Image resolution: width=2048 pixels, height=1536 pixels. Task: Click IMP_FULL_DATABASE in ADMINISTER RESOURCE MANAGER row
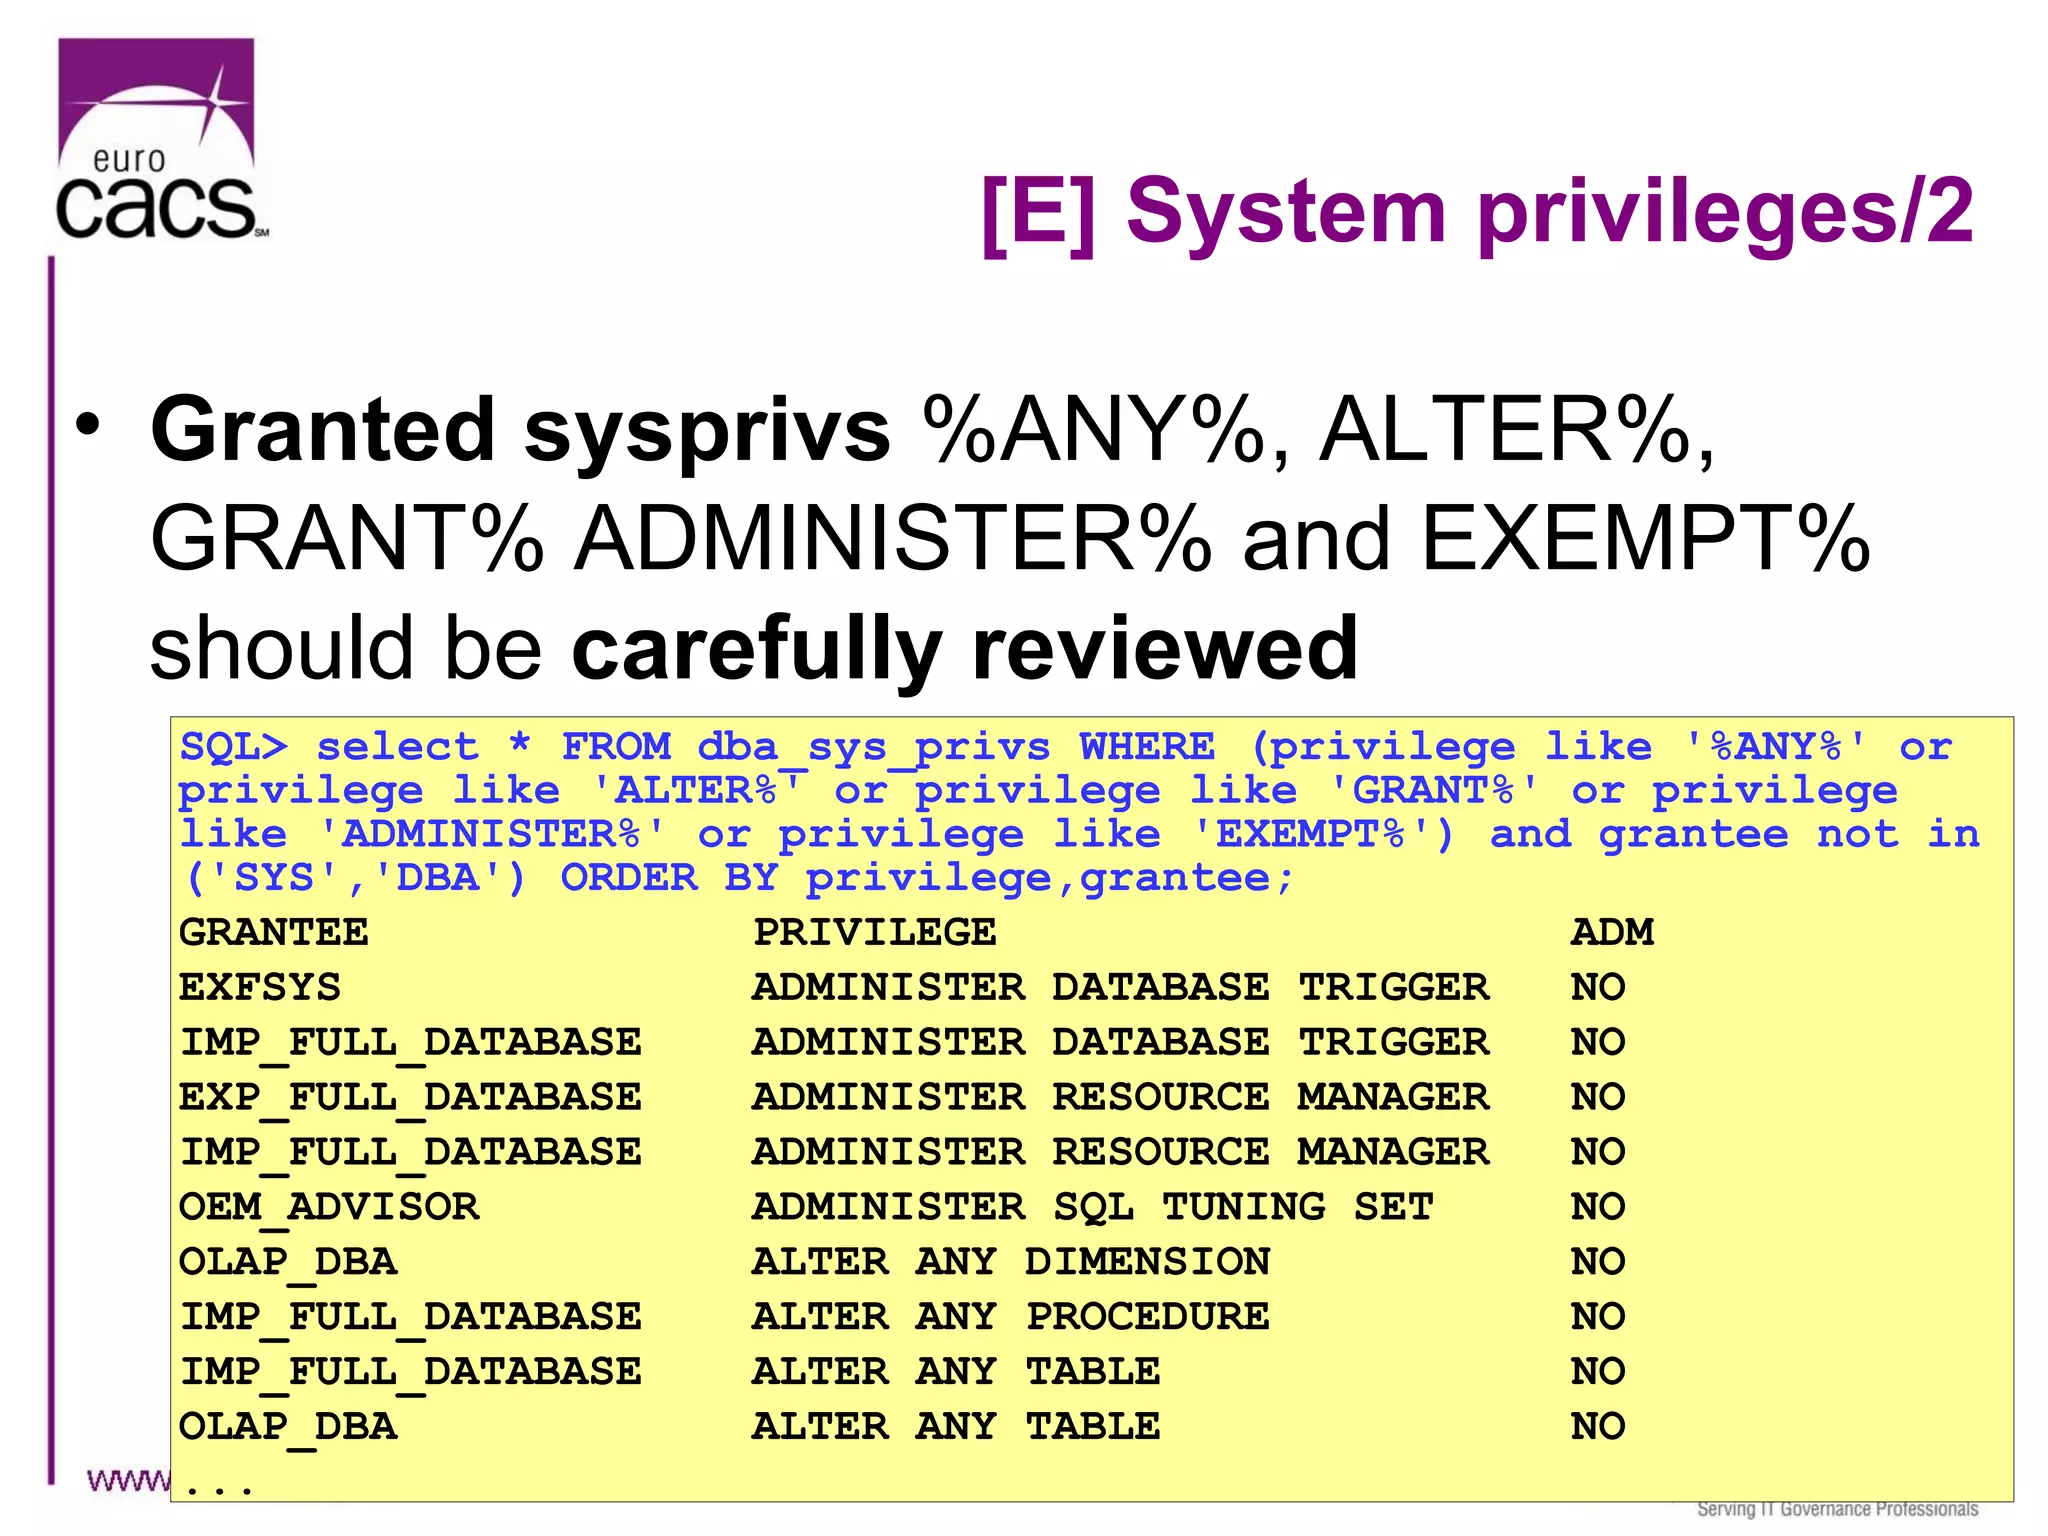[x=410, y=1153]
